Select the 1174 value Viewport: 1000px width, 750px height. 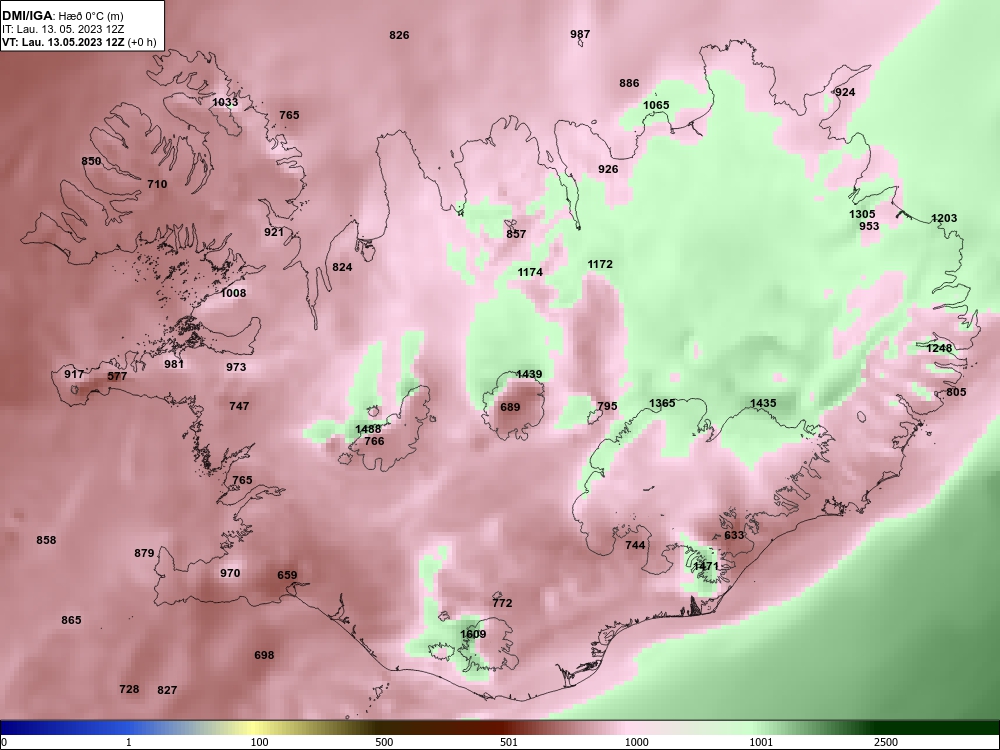(x=530, y=272)
